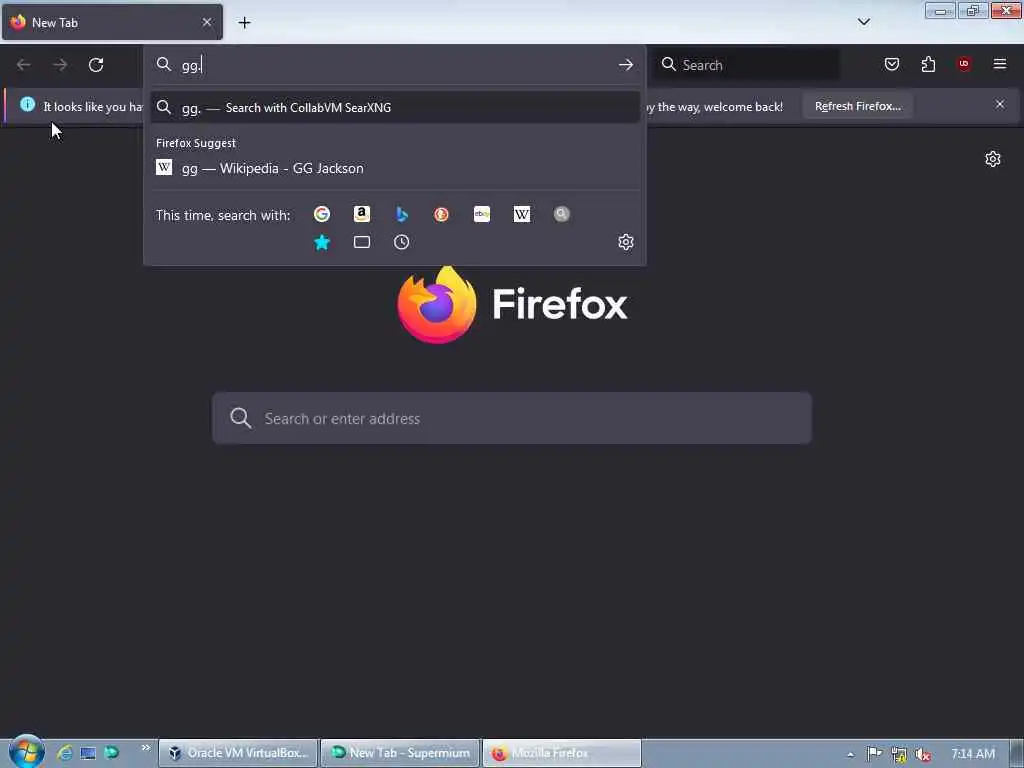This screenshot has width=1024, height=768.
Task: Open a new tab with plus button
Action: (x=244, y=23)
